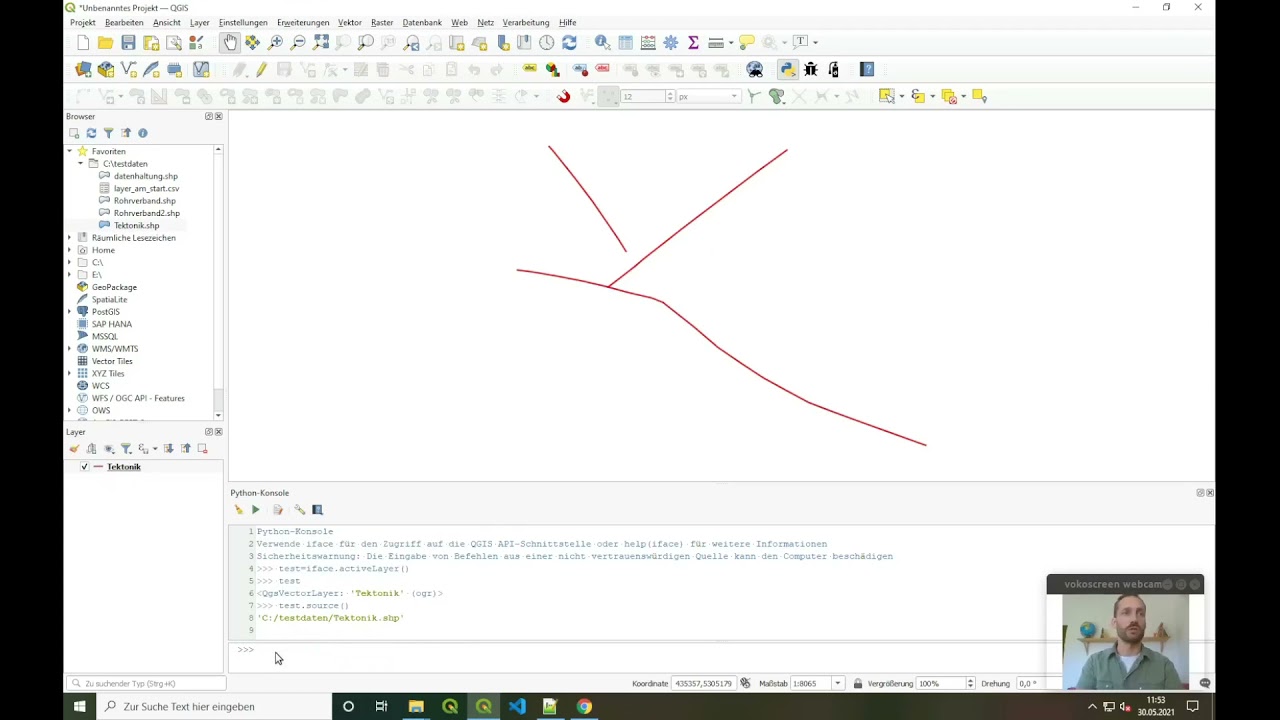This screenshot has height=720, width=1280.
Task: Expand the Home node in Browser
Action: pos(70,250)
